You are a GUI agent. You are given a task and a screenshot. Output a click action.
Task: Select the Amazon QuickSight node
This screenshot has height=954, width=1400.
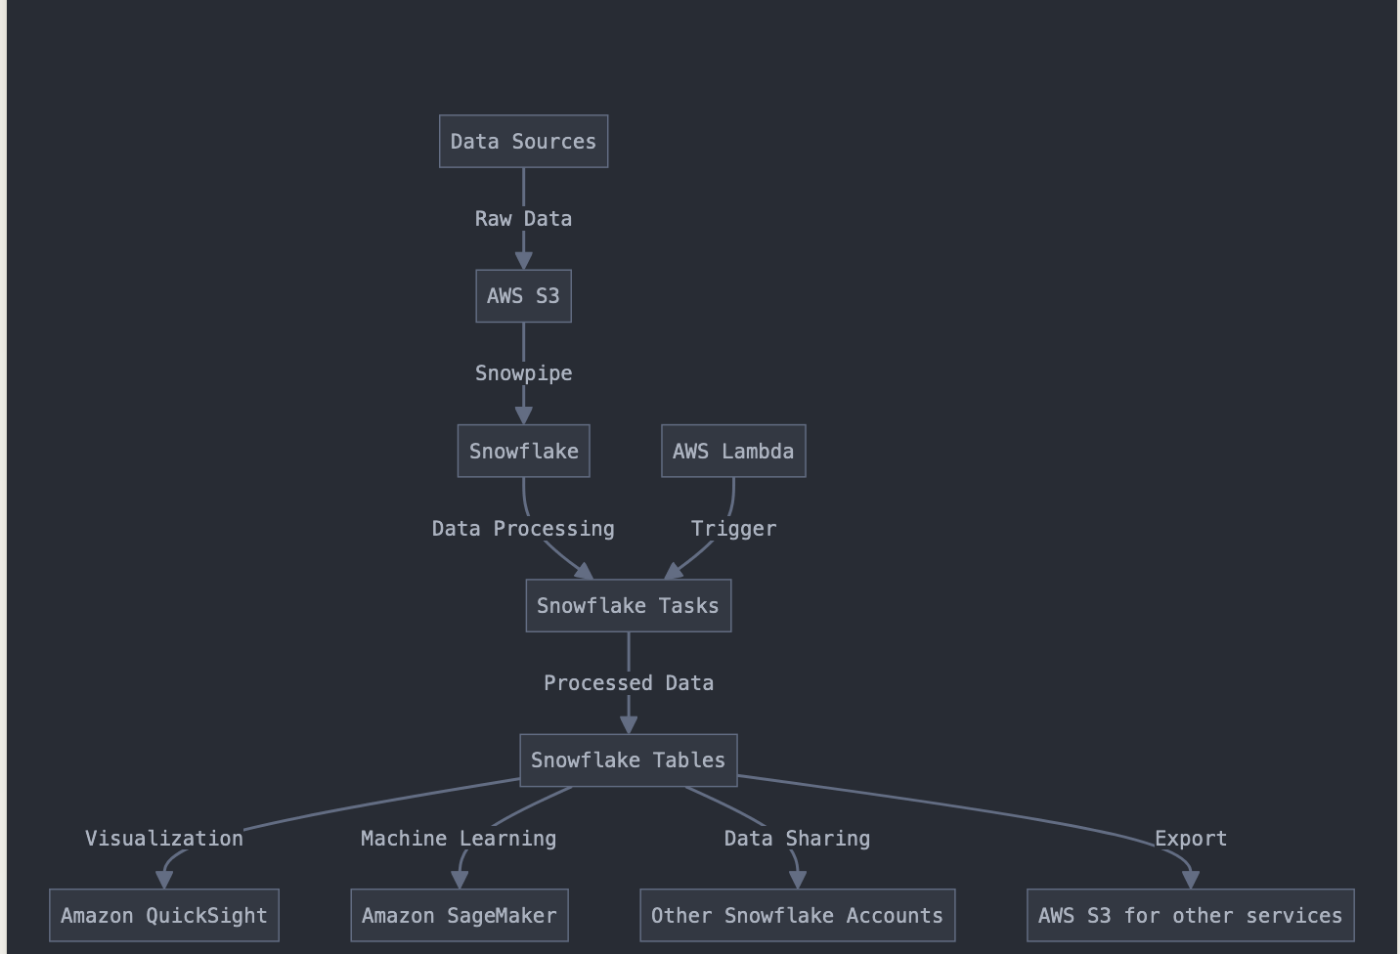[164, 915]
